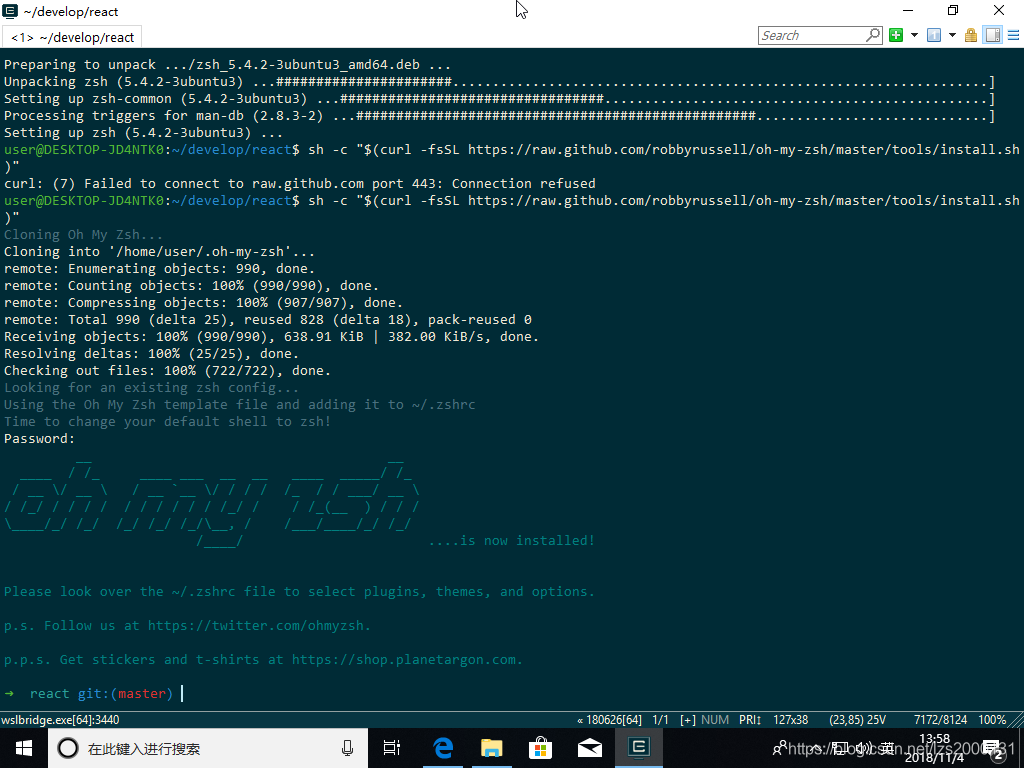Launch Microsoft Edge from the taskbar

click(443, 748)
